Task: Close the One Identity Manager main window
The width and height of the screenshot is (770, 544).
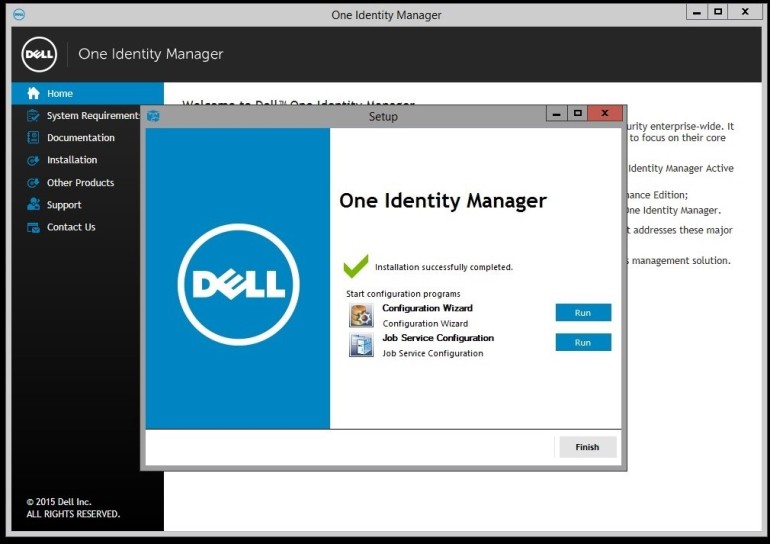Action: tap(745, 12)
